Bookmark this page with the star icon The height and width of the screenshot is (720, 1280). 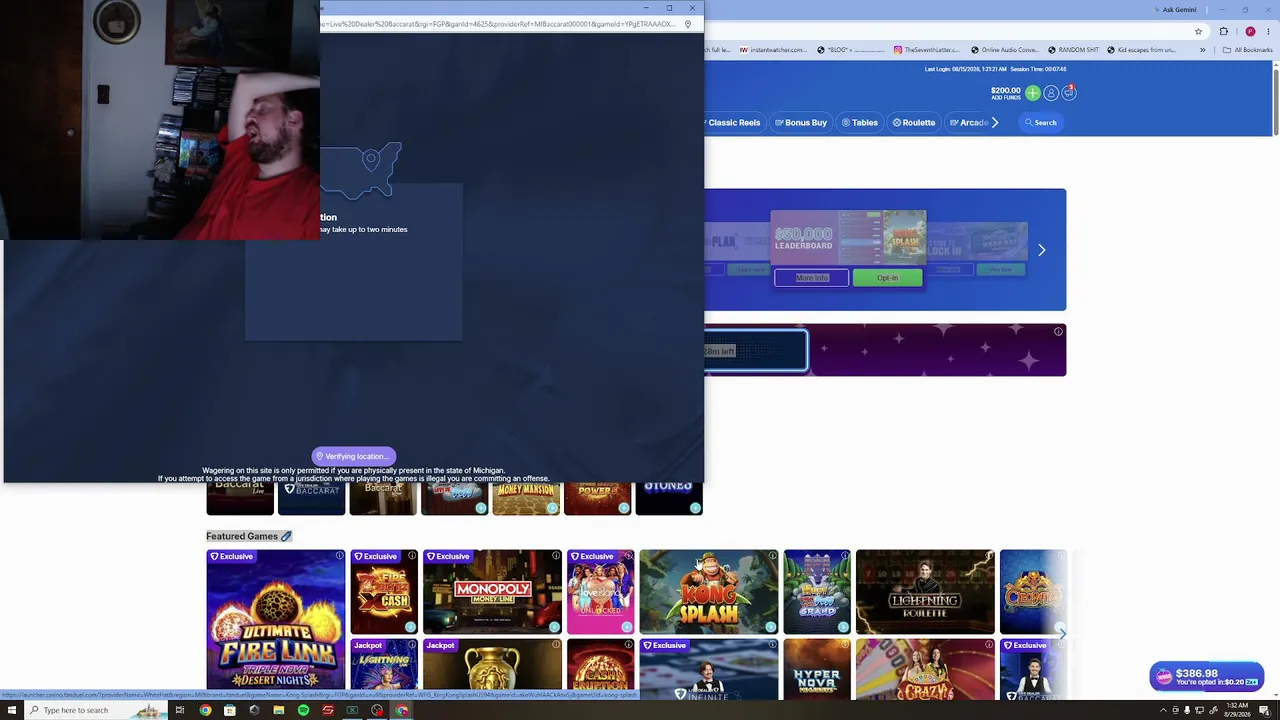pyautogui.click(x=1198, y=31)
